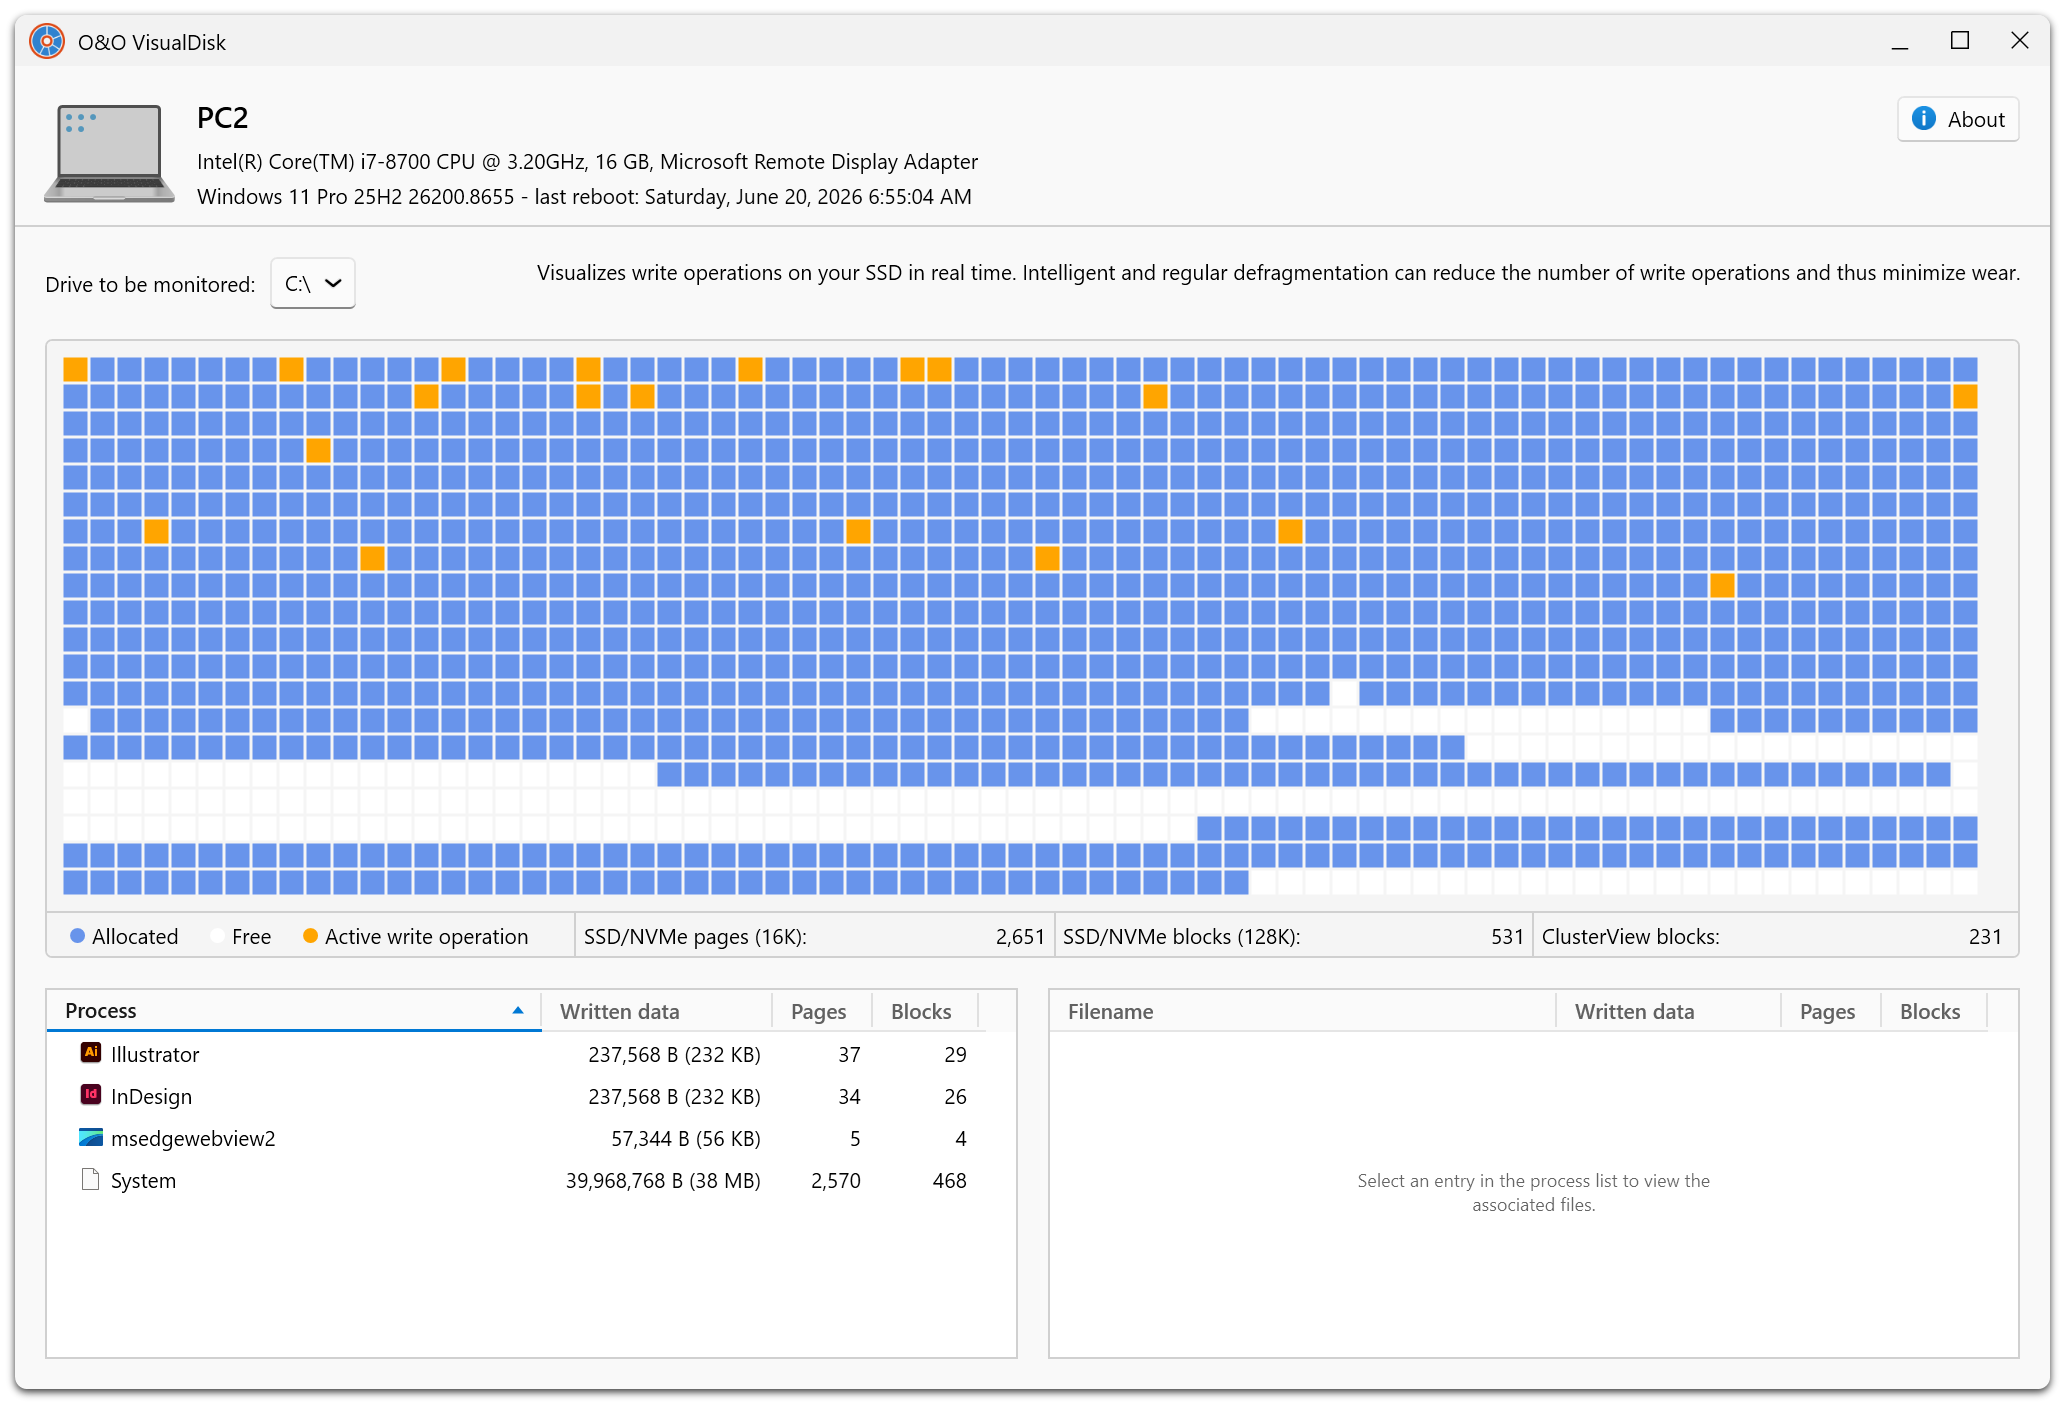The image size is (2065, 1404).
Task: Open the C:\ drive selection dropdown
Action: click(313, 284)
